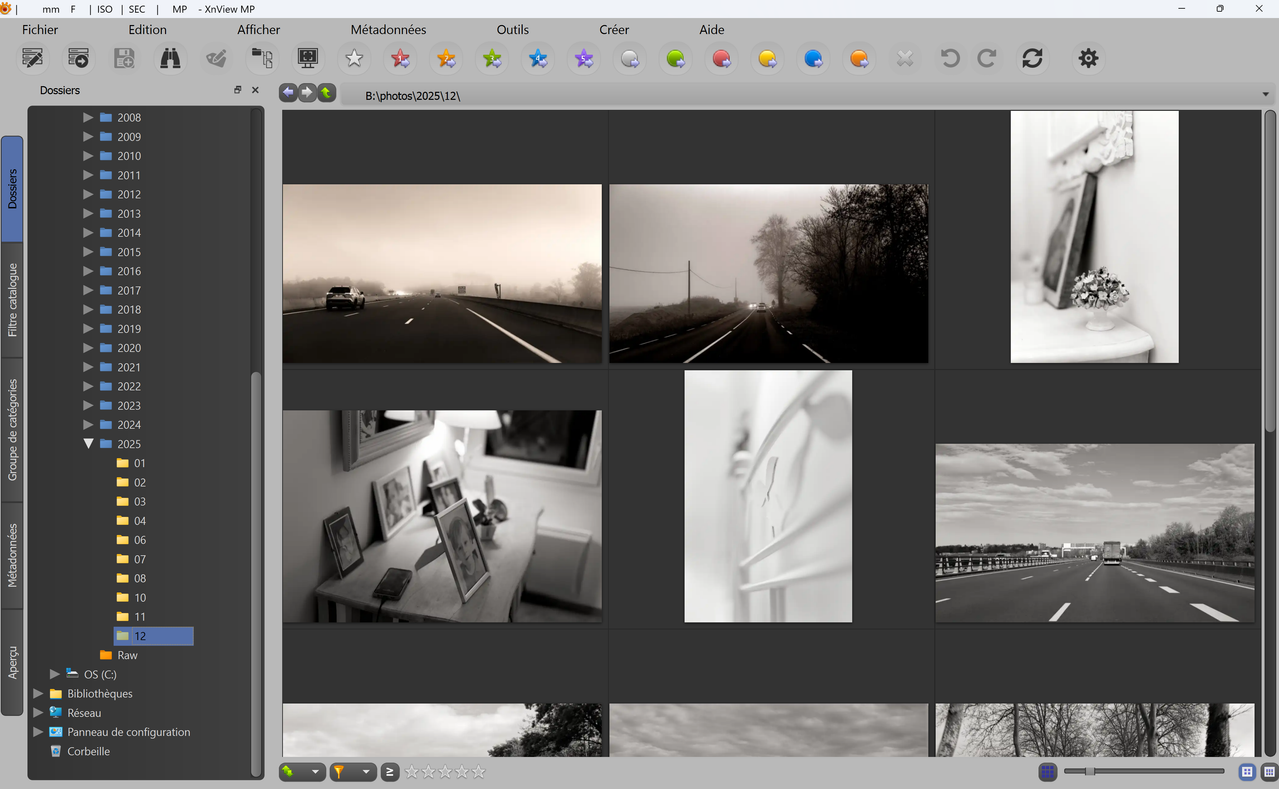Go back with the left navigation arrow
The width and height of the screenshot is (1279, 789).
tap(288, 93)
